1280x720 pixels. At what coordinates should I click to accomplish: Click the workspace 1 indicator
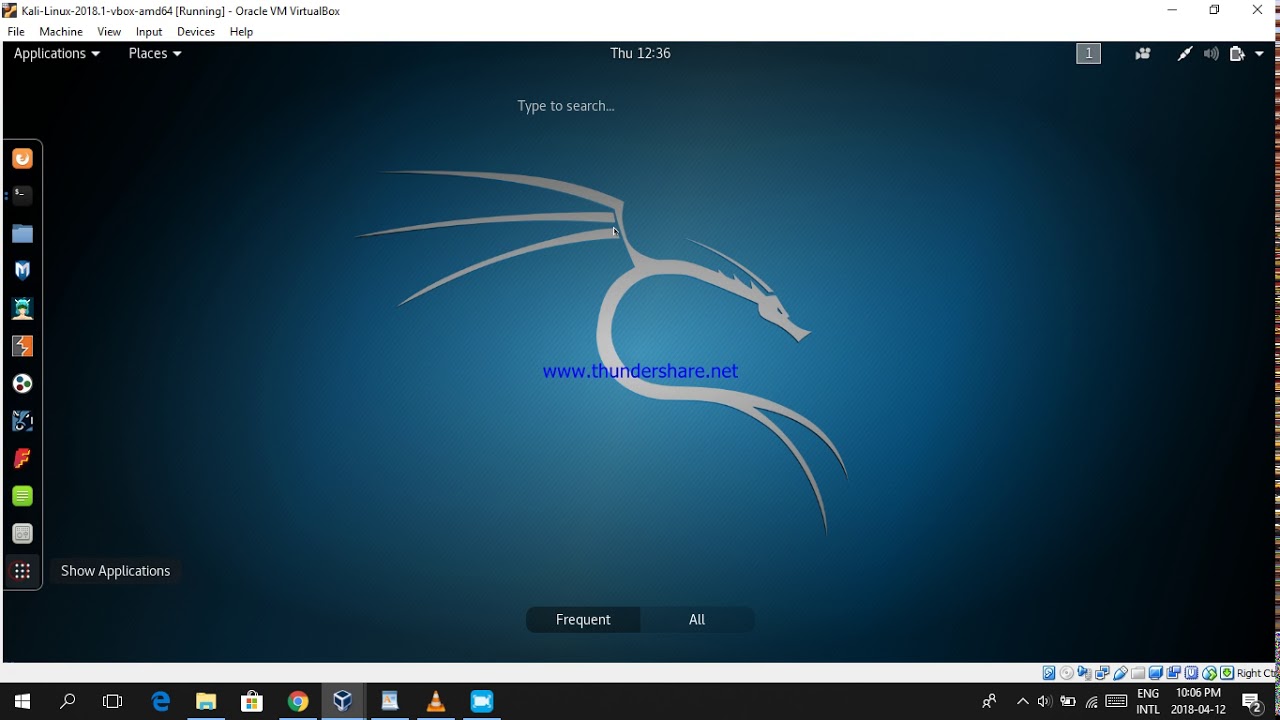[x=1088, y=54]
